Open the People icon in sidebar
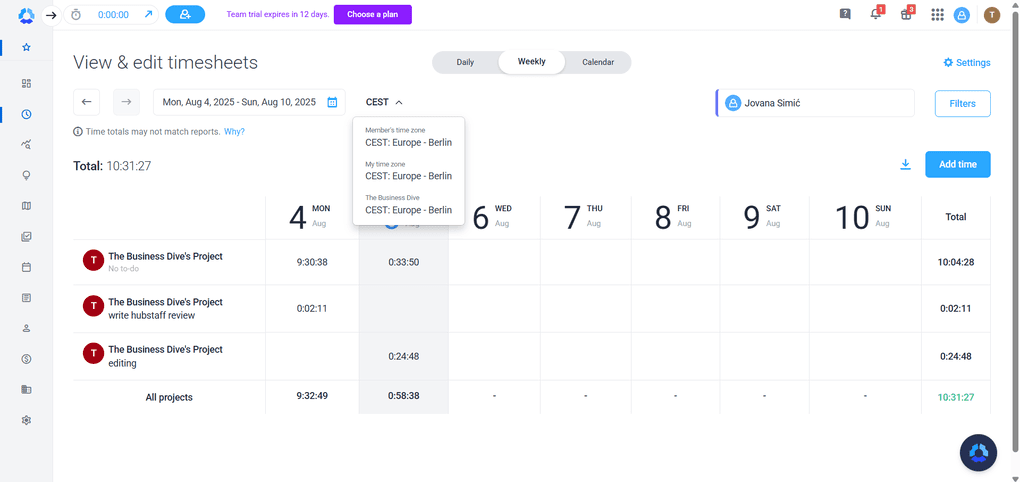The height and width of the screenshot is (482, 1020). pyautogui.click(x=26, y=328)
